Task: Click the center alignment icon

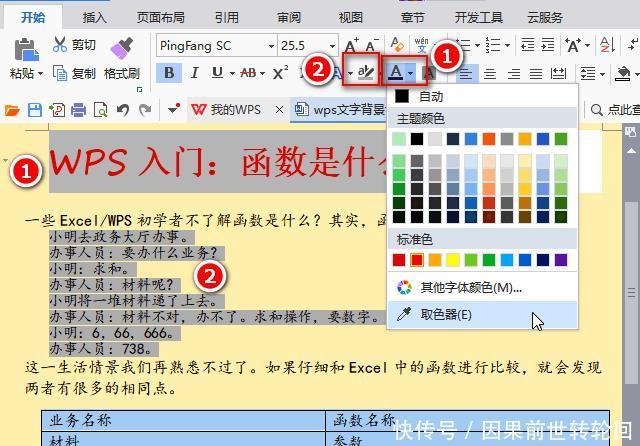Action: pos(490,74)
